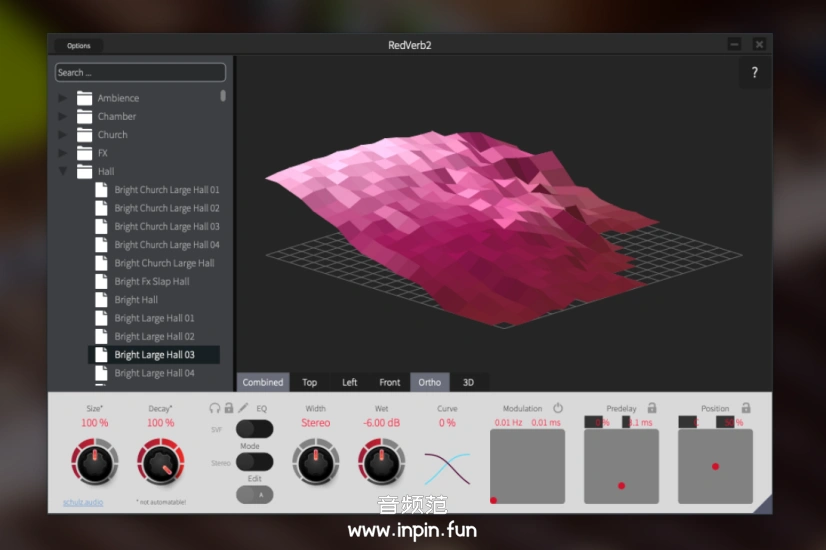Select the EQ pencil edit icon
Screen dimensions: 826x550
point(243,408)
